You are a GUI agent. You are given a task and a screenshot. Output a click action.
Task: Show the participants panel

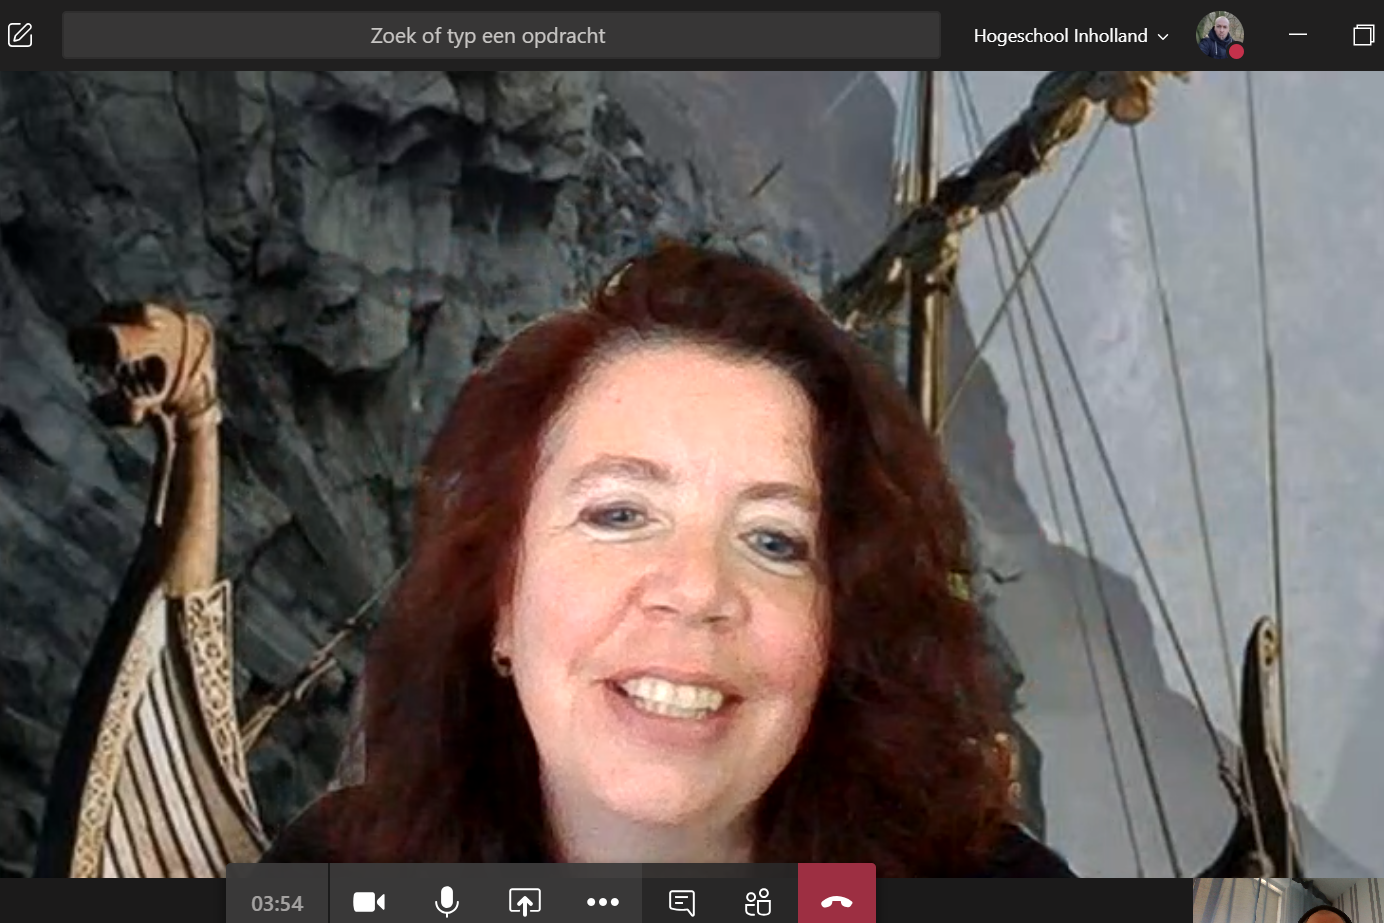(x=758, y=902)
